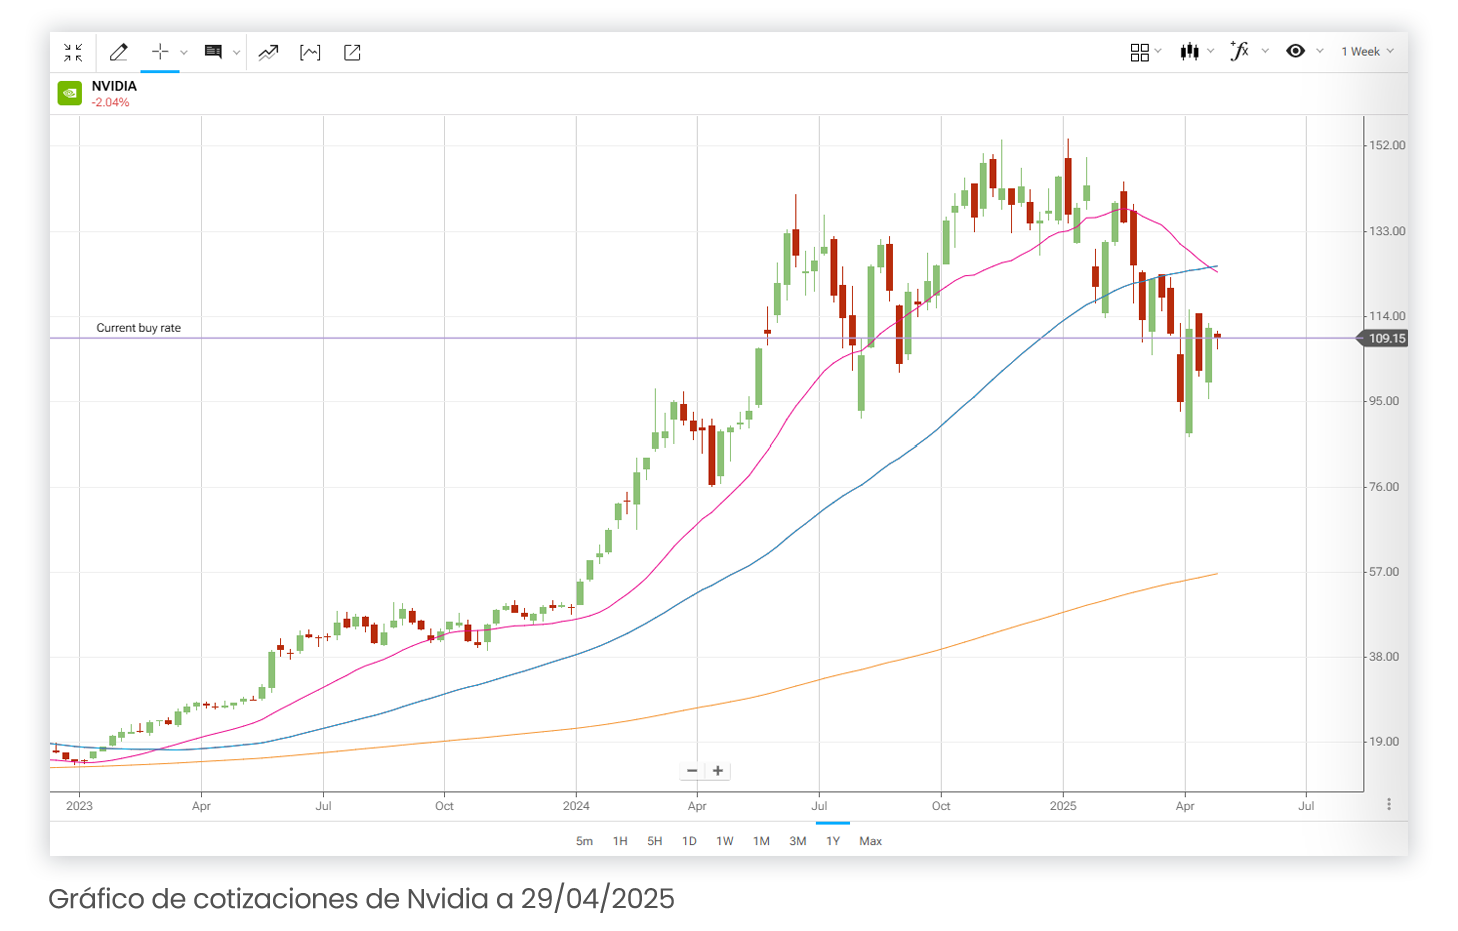The image size is (1458, 931).
Task: Click the 109.15 current price label
Action: (1385, 339)
